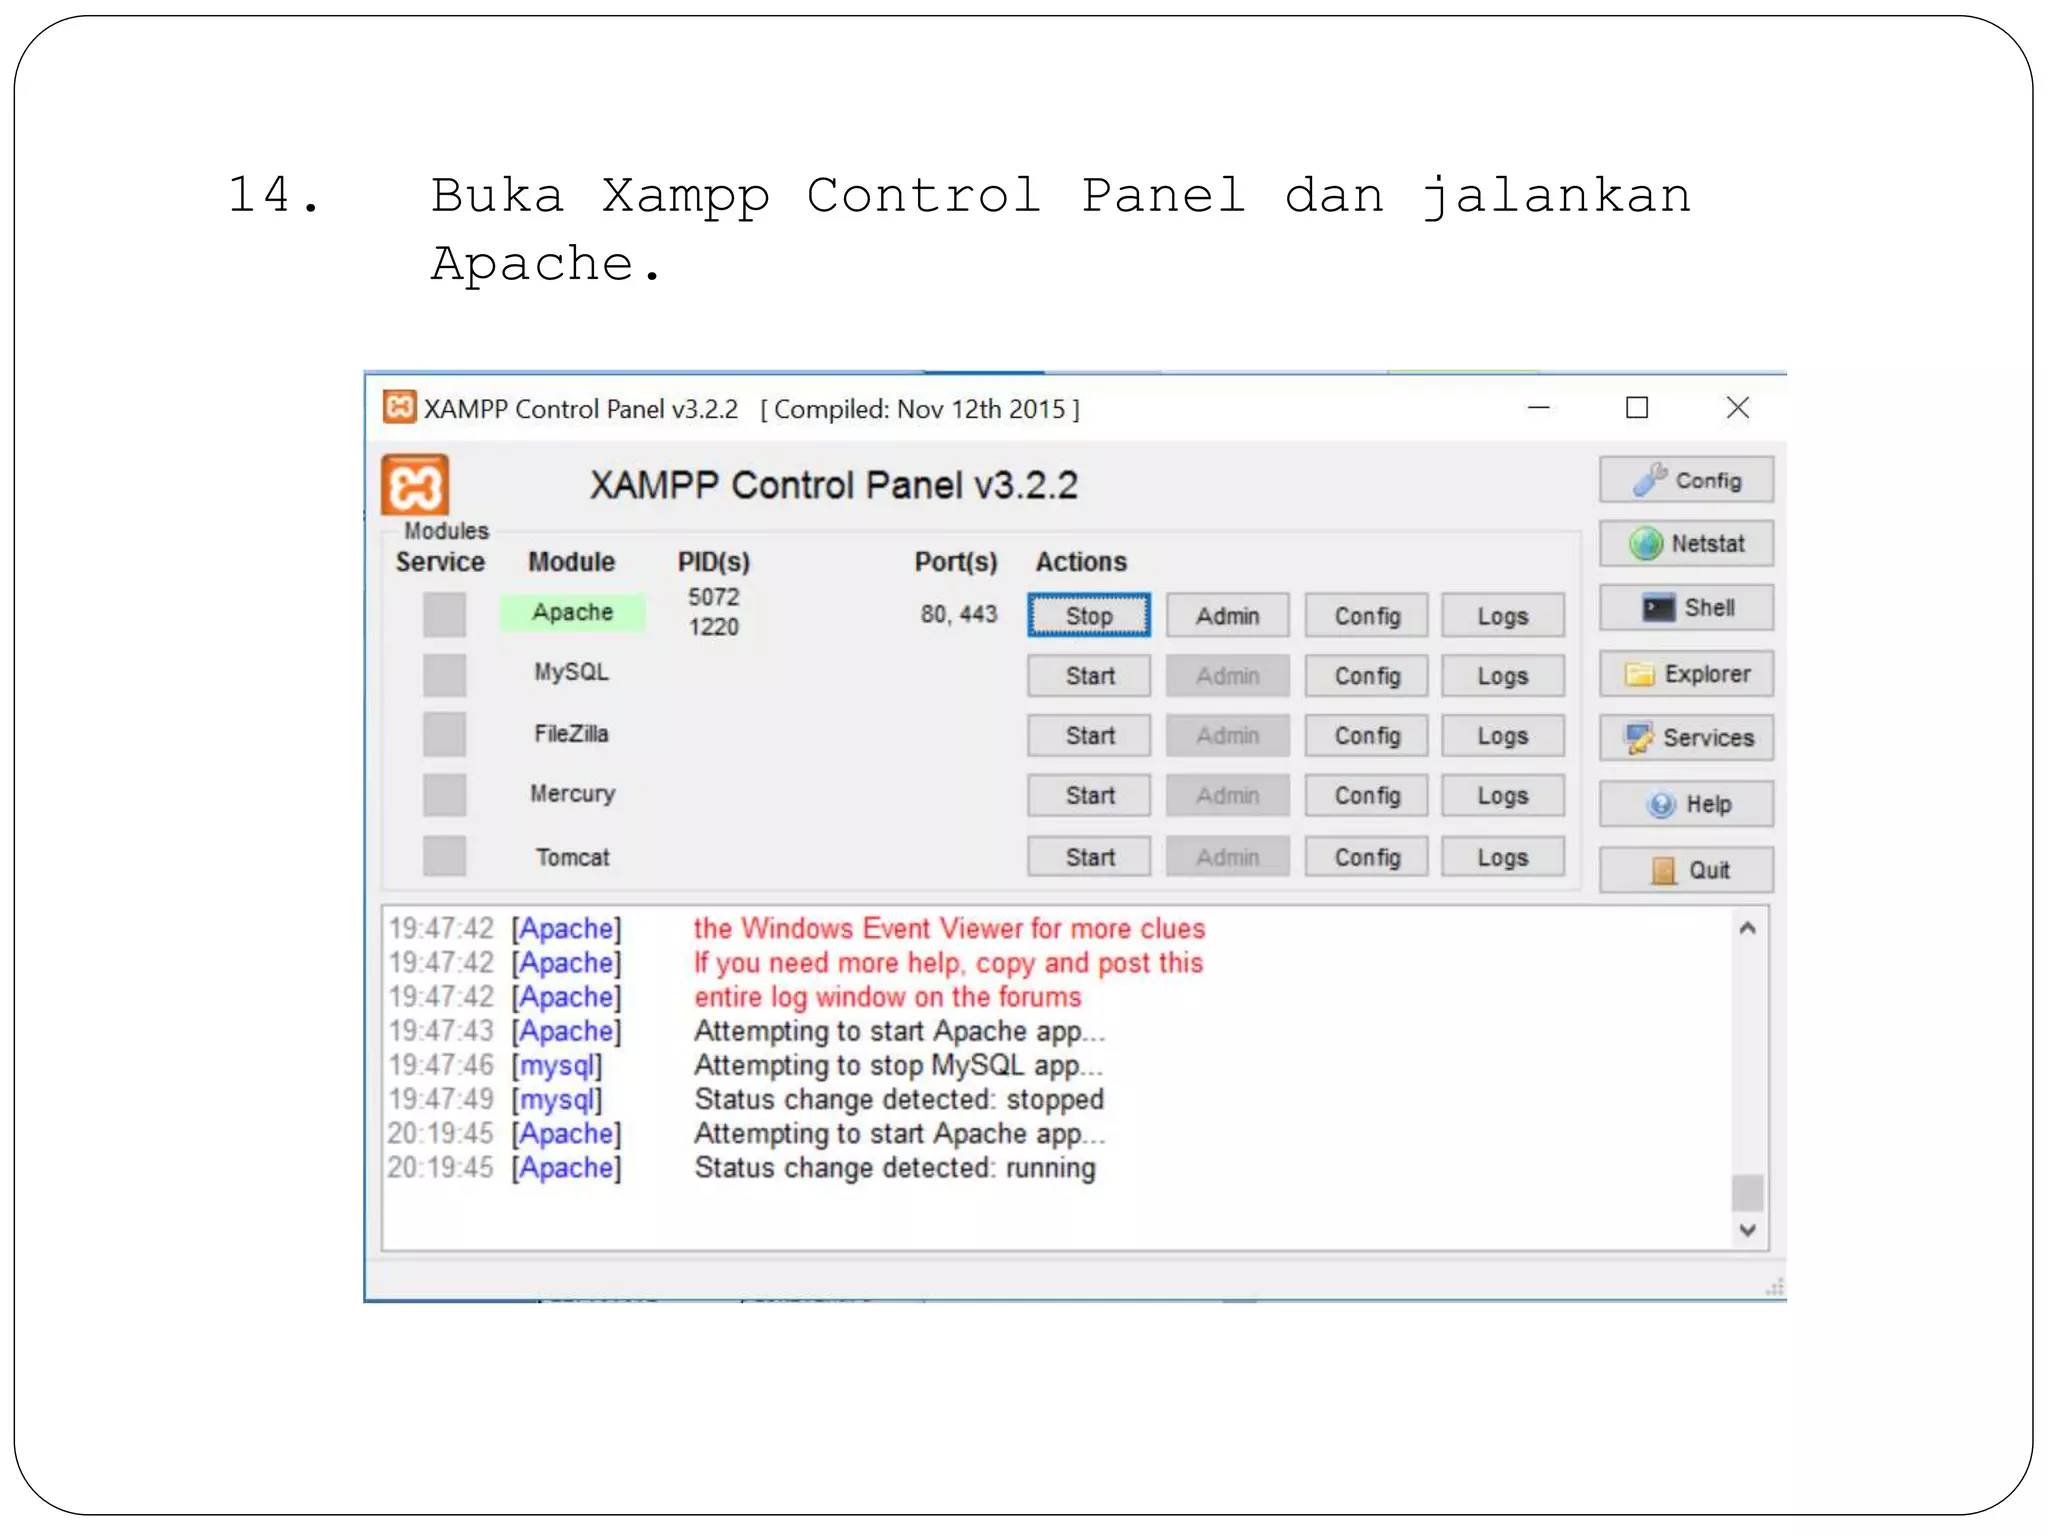The width and height of the screenshot is (2048, 1536).
Task: Toggle the Tomcat service checkbox
Action: pos(444,856)
